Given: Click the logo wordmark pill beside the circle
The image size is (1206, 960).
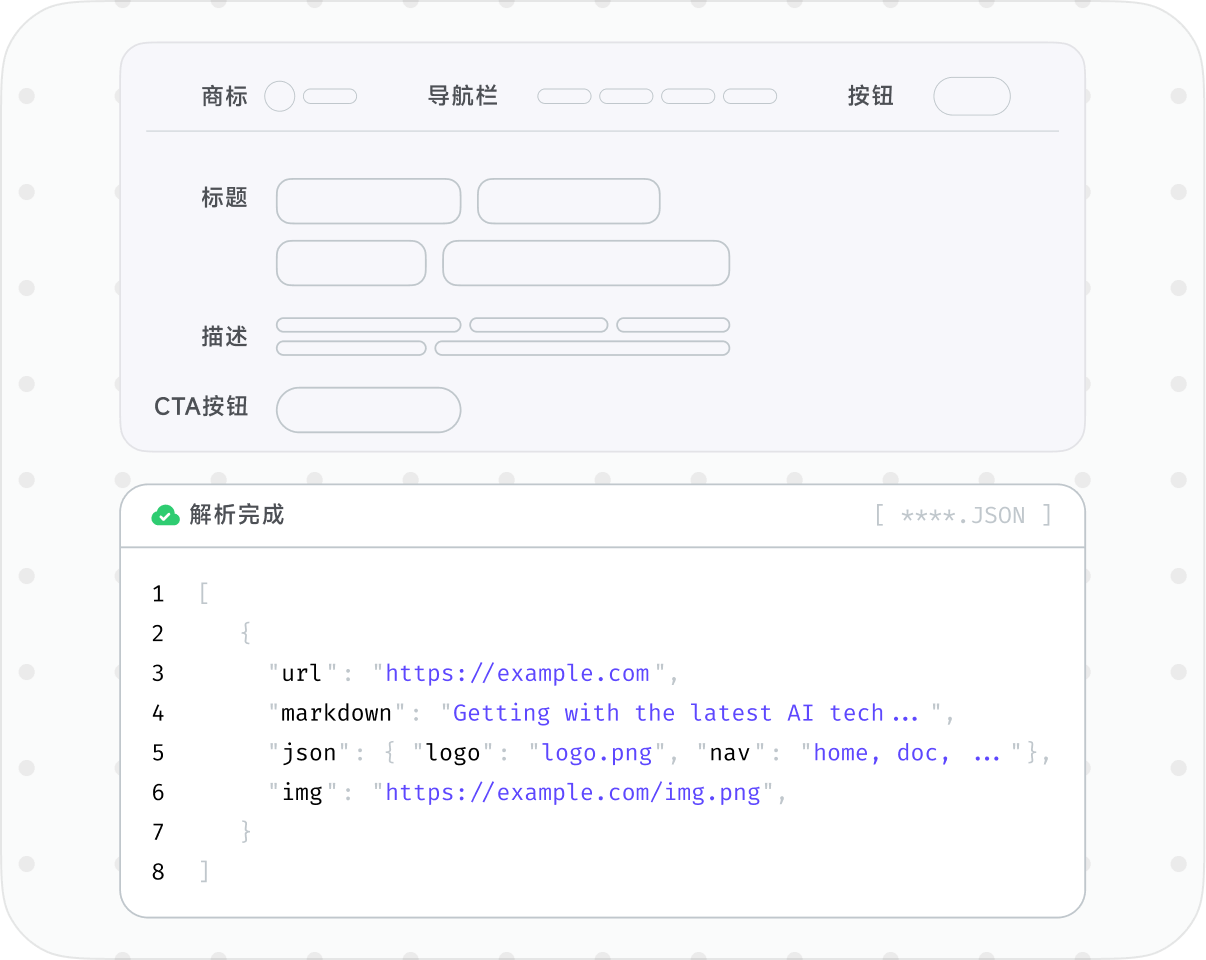Looking at the screenshot, I should [331, 96].
